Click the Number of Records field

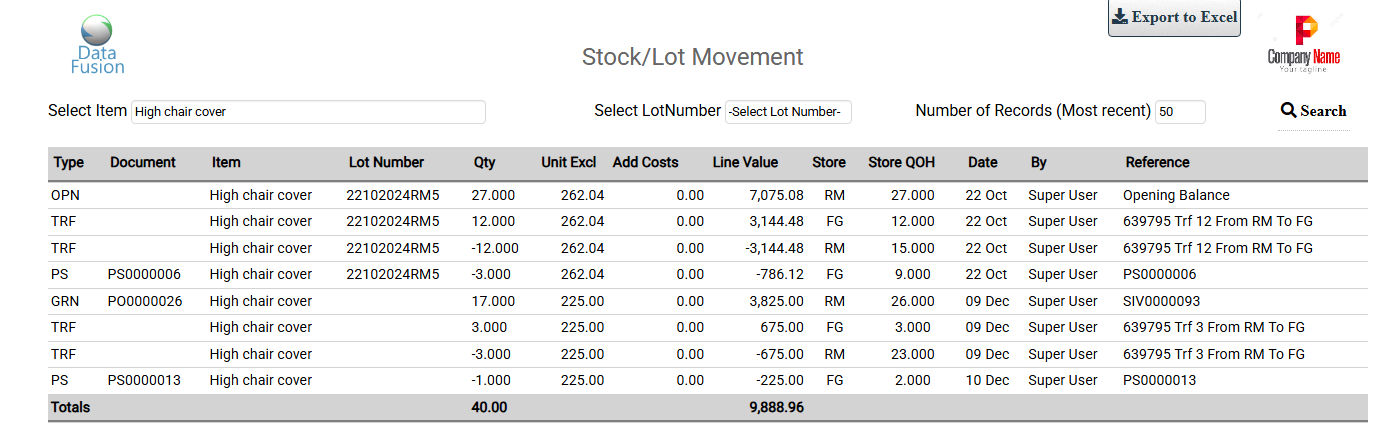(1180, 112)
